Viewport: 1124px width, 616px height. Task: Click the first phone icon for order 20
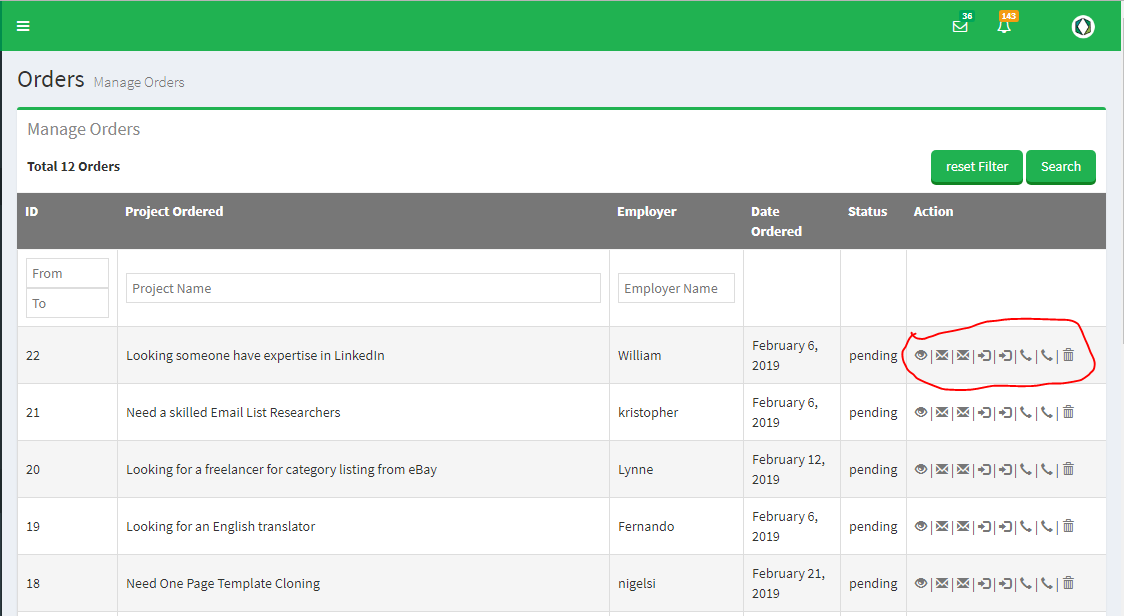pyautogui.click(x=1026, y=469)
